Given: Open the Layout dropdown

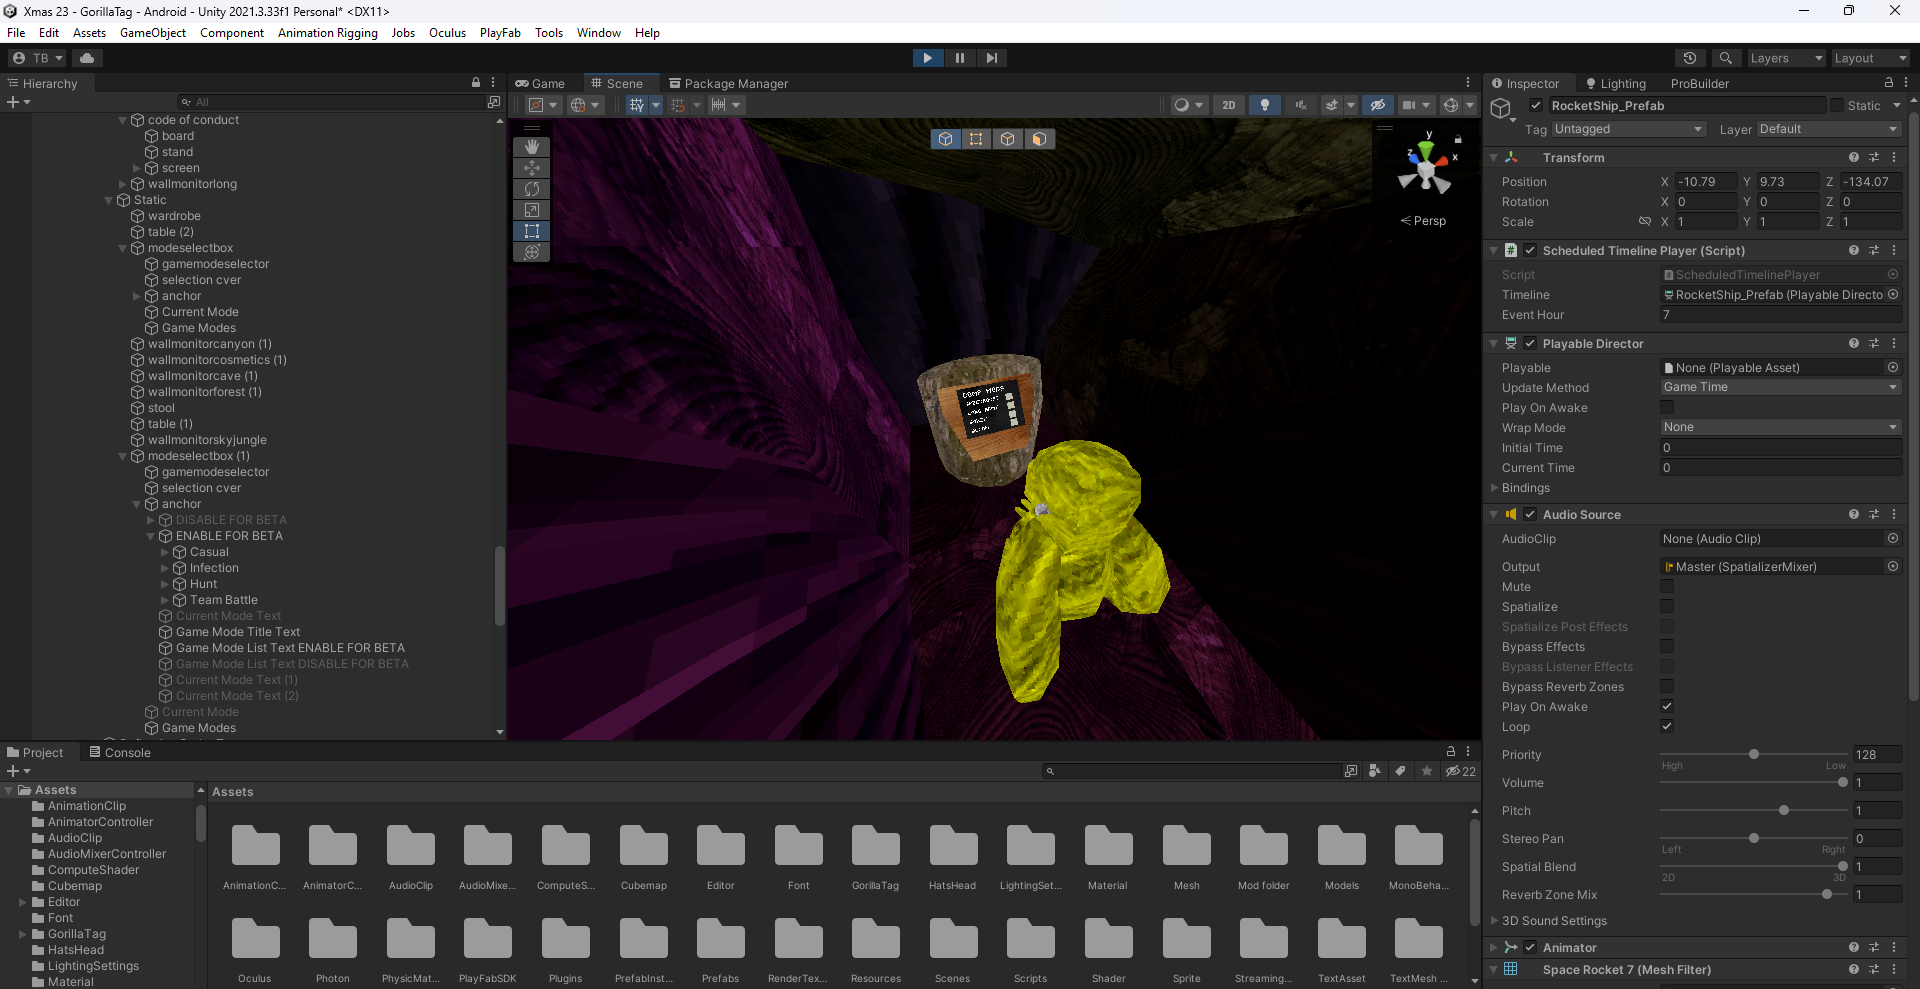Looking at the screenshot, I should point(1870,58).
